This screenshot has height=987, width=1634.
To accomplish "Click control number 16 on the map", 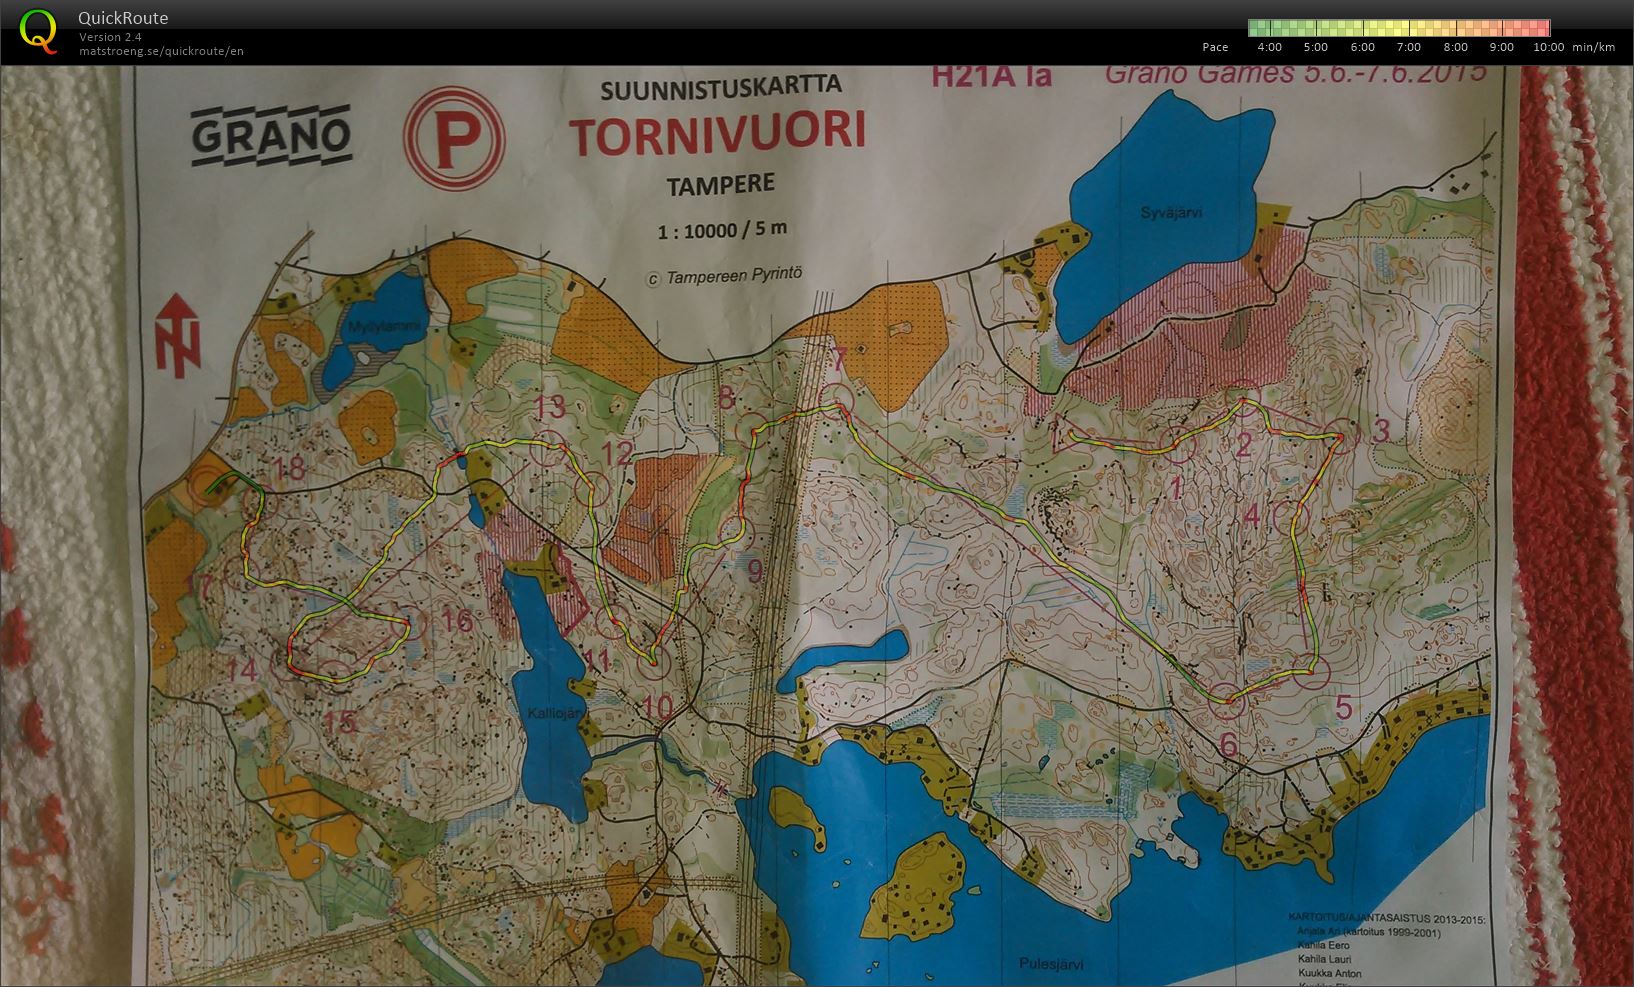I will [x=456, y=620].
